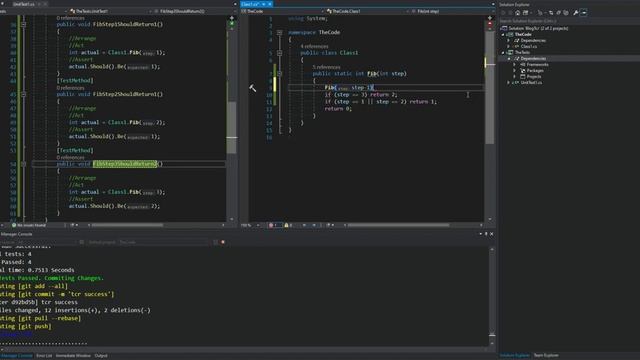Image resolution: width=640 pixels, height=360 pixels.
Task: Select the Packages item in Solution Explorer
Action: tap(535, 70)
